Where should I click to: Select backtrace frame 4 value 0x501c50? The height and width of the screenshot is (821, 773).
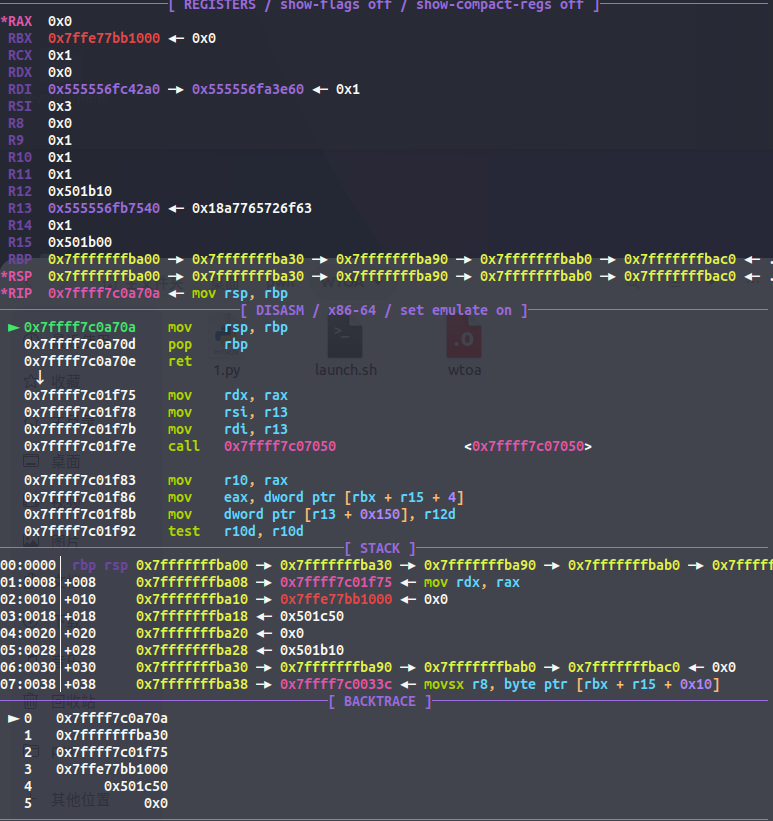pos(136,787)
